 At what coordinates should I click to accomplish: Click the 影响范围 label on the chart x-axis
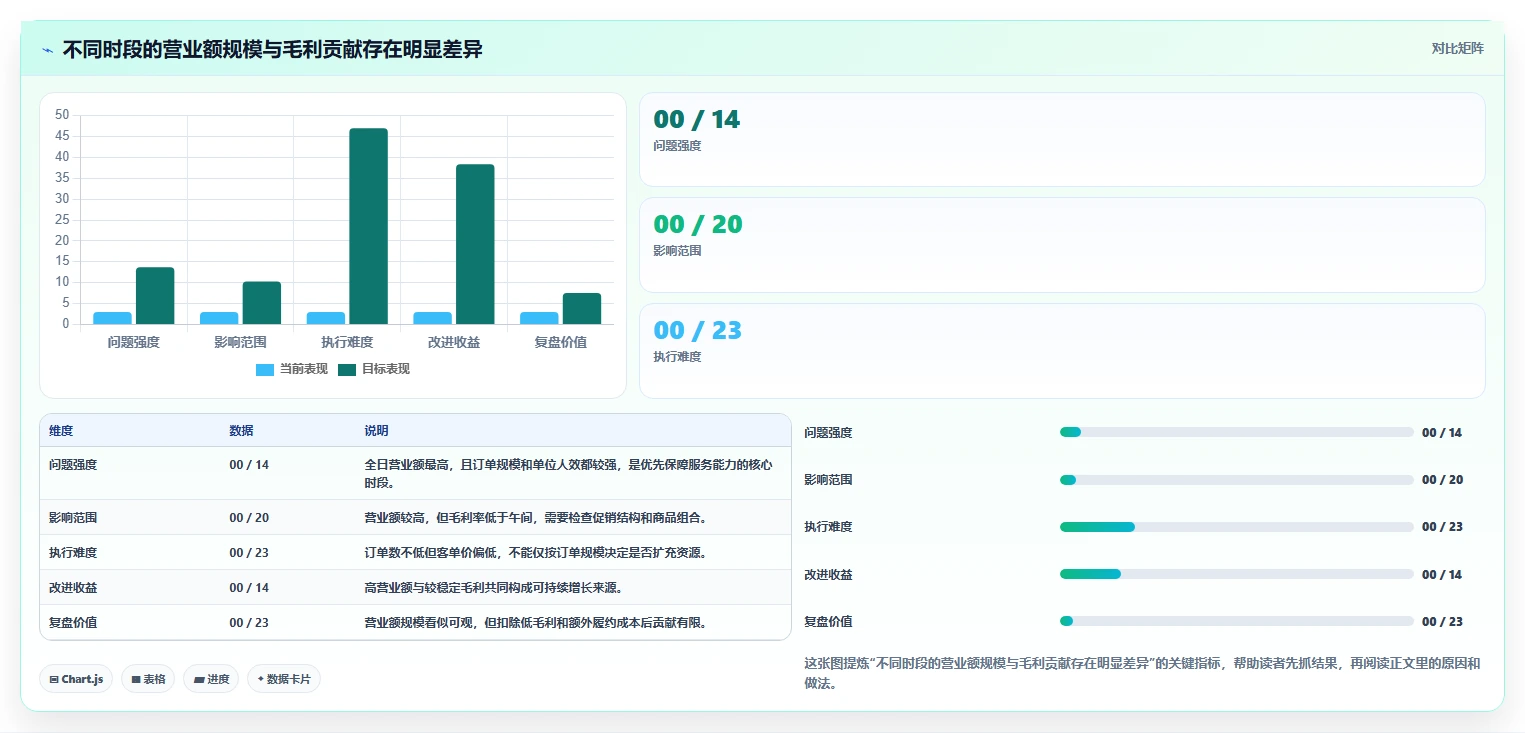pyautogui.click(x=240, y=342)
